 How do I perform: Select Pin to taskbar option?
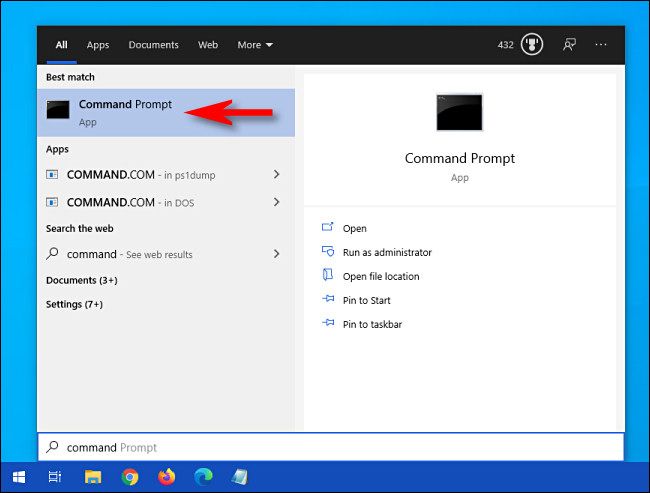tap(372, 324)
